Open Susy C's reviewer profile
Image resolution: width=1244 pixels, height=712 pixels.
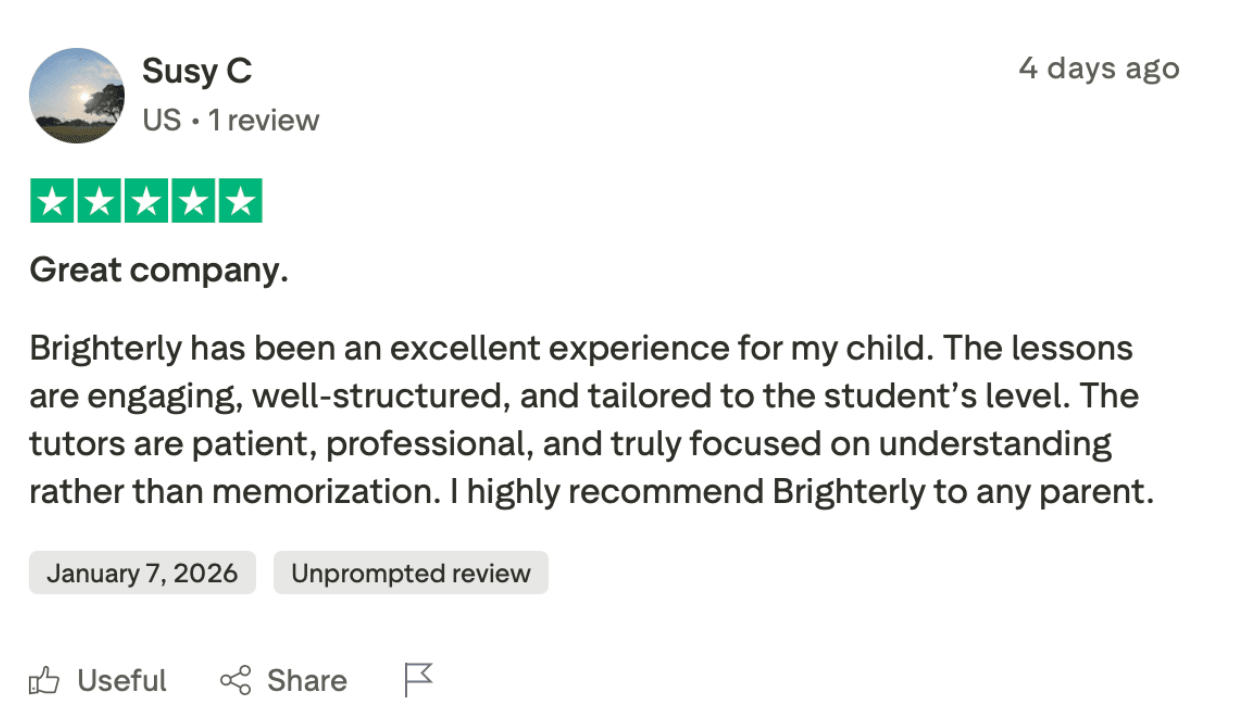(197, 71)
